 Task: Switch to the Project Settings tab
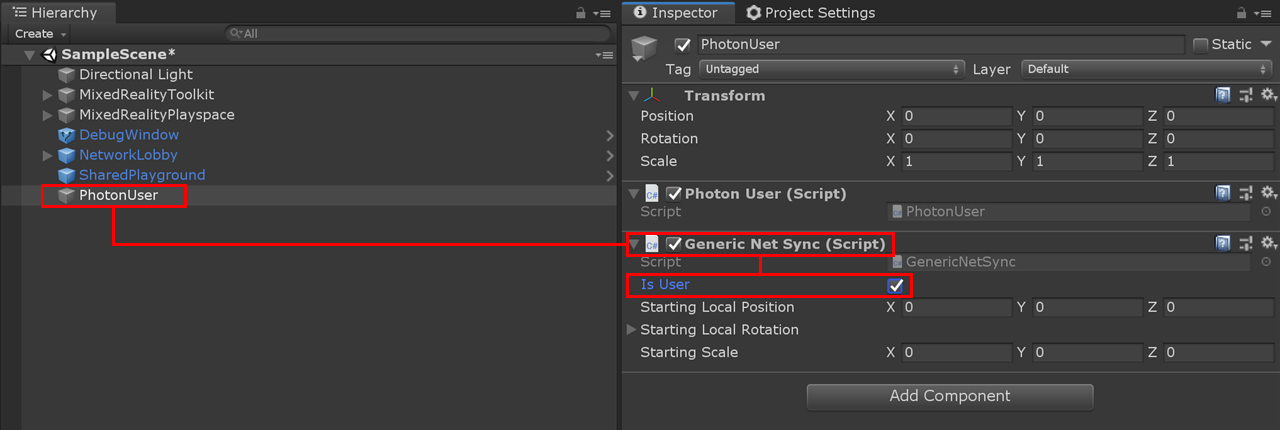point(811,13)
